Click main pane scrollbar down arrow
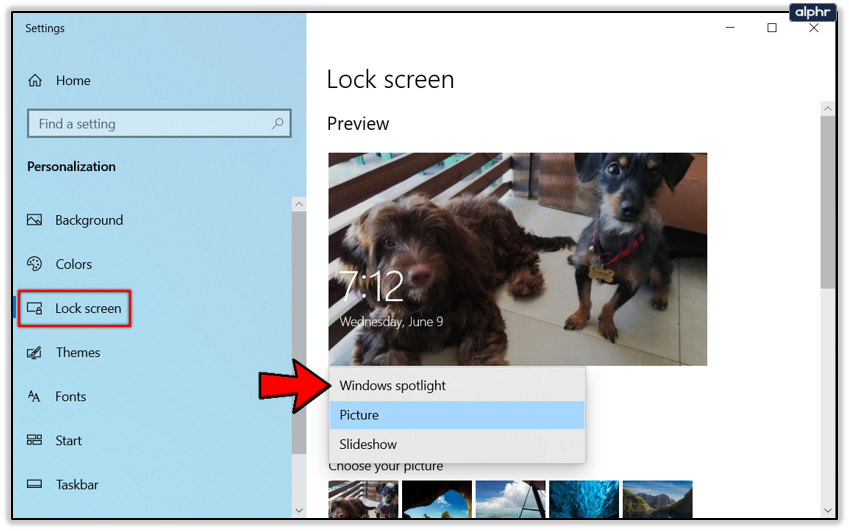The image size is (849, 531). [827, 510]
